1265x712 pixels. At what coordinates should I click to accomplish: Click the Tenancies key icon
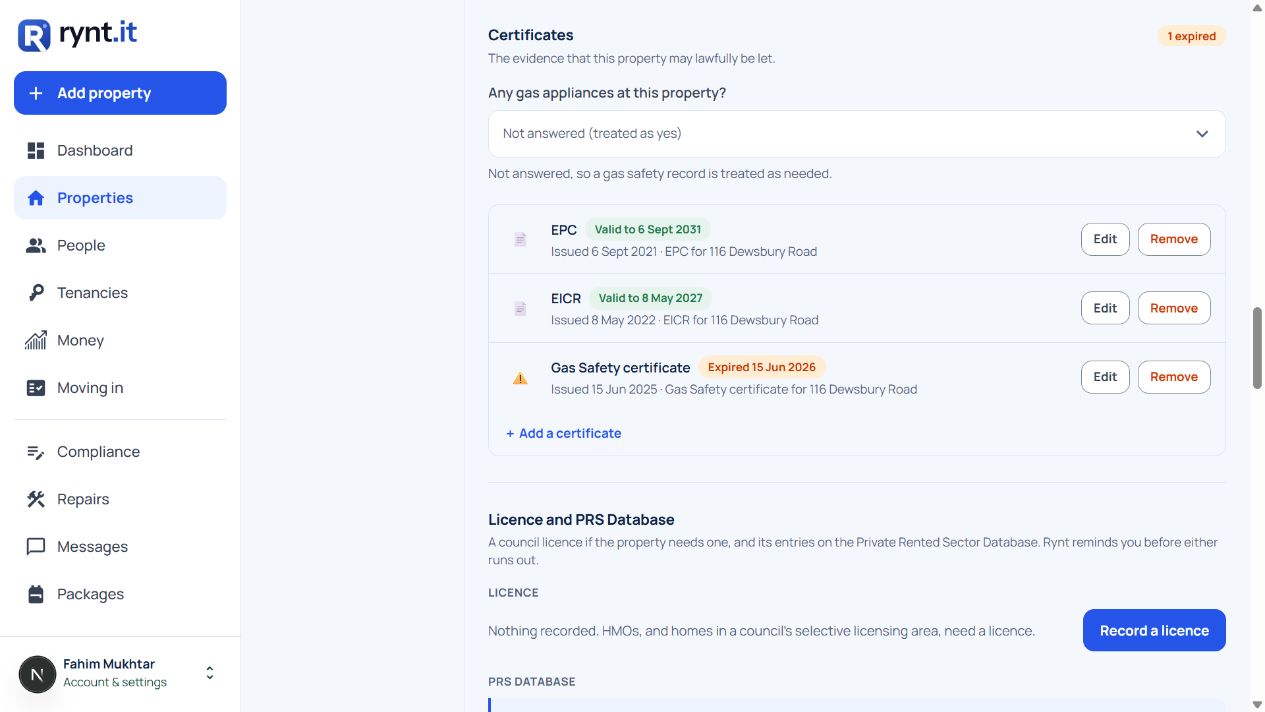(36, 293)
